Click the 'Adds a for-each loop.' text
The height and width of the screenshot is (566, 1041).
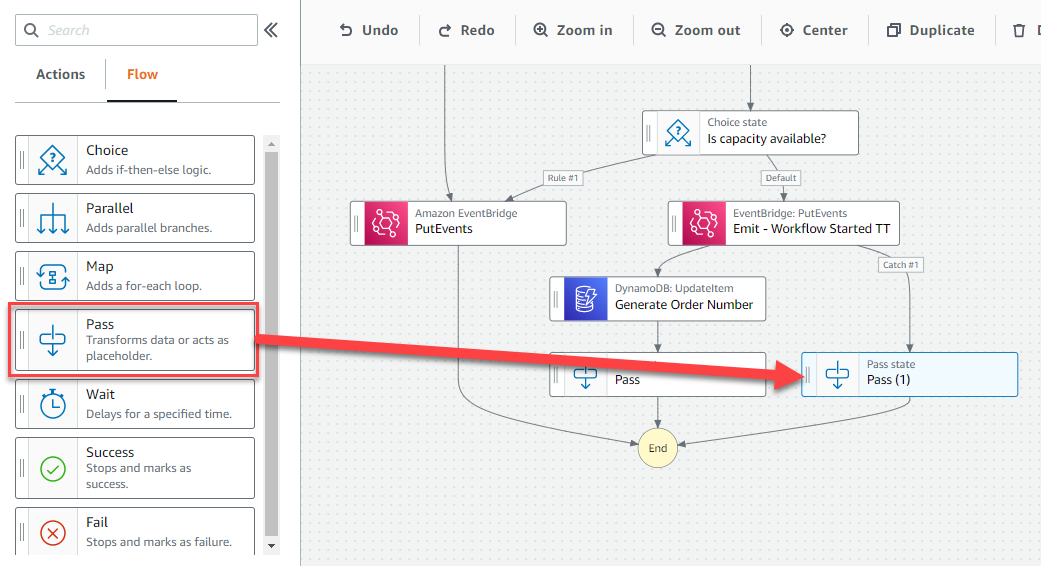coord(143,286)
